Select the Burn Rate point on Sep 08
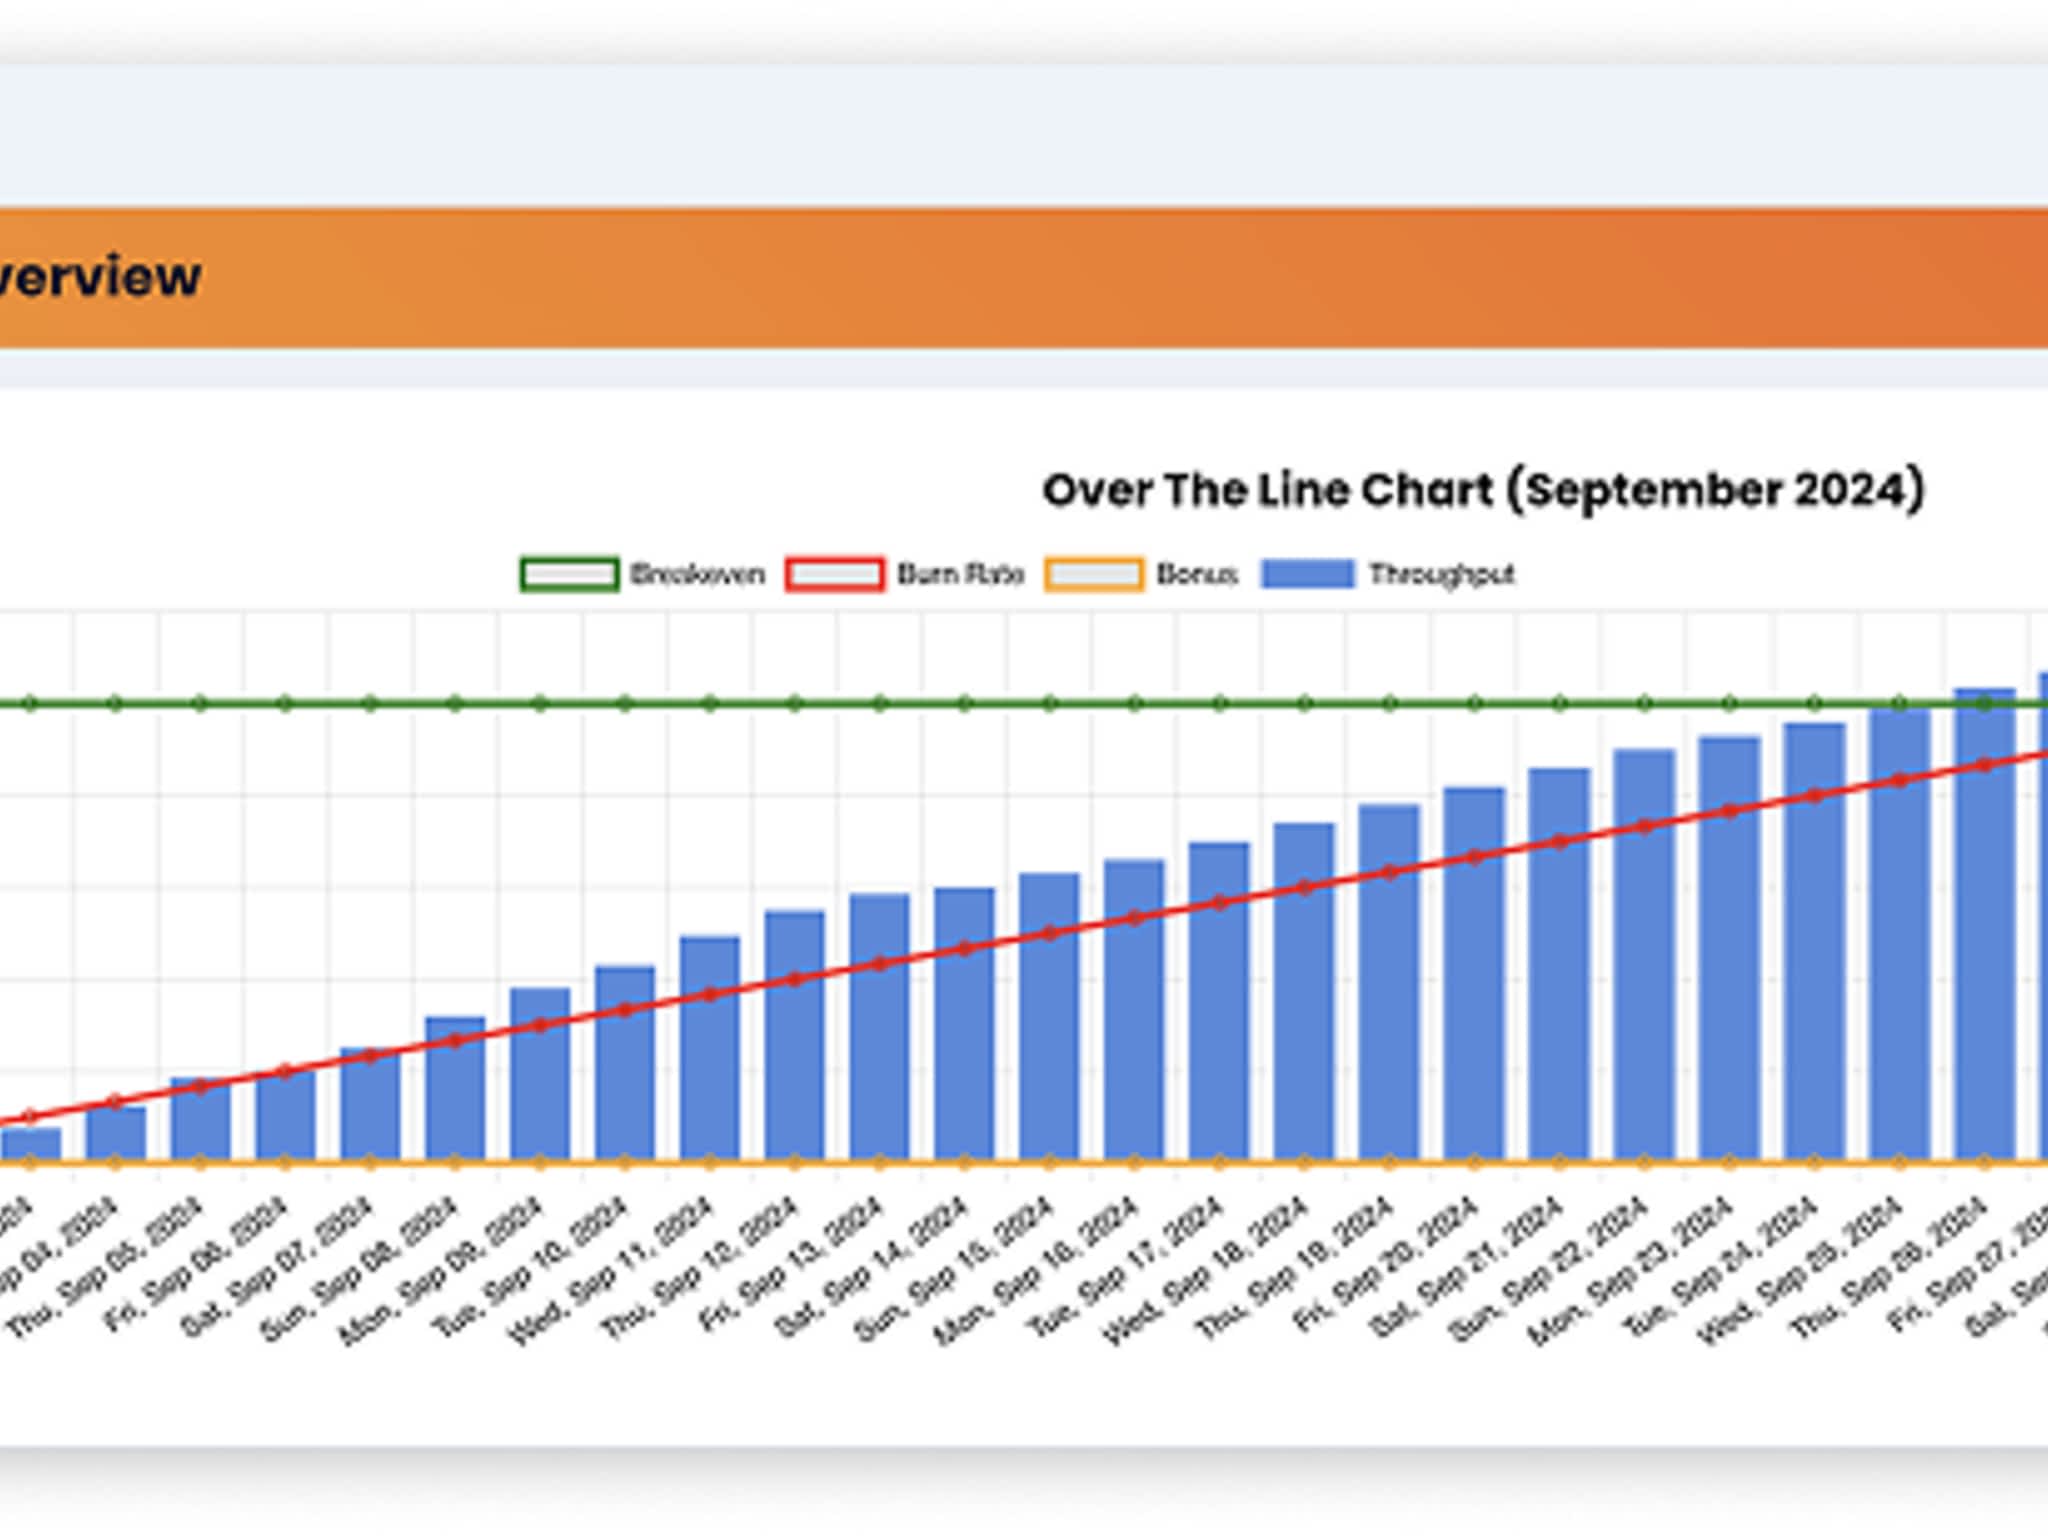This screenshot has height=1536, width=2048. (455, 1040)
